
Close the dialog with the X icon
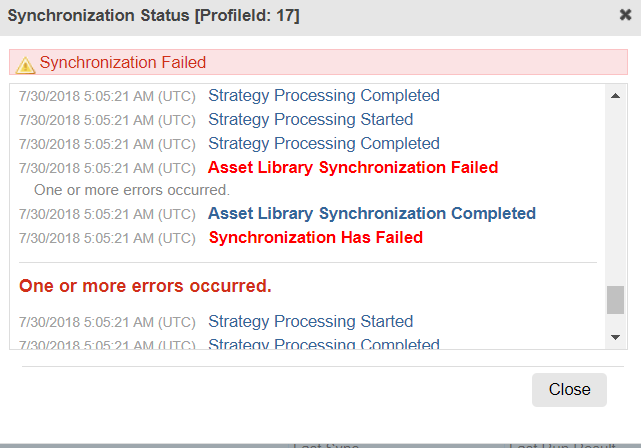click(x=625, y=15)
